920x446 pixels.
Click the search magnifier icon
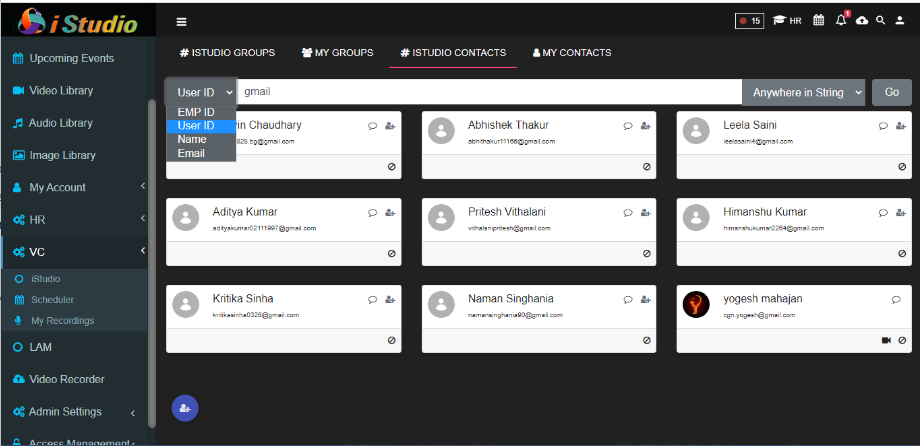(880, 21)
